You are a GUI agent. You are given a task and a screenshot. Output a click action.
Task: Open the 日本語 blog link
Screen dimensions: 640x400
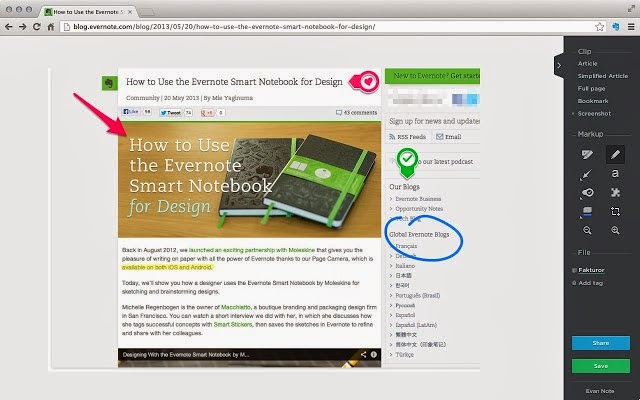pos(403,276)
